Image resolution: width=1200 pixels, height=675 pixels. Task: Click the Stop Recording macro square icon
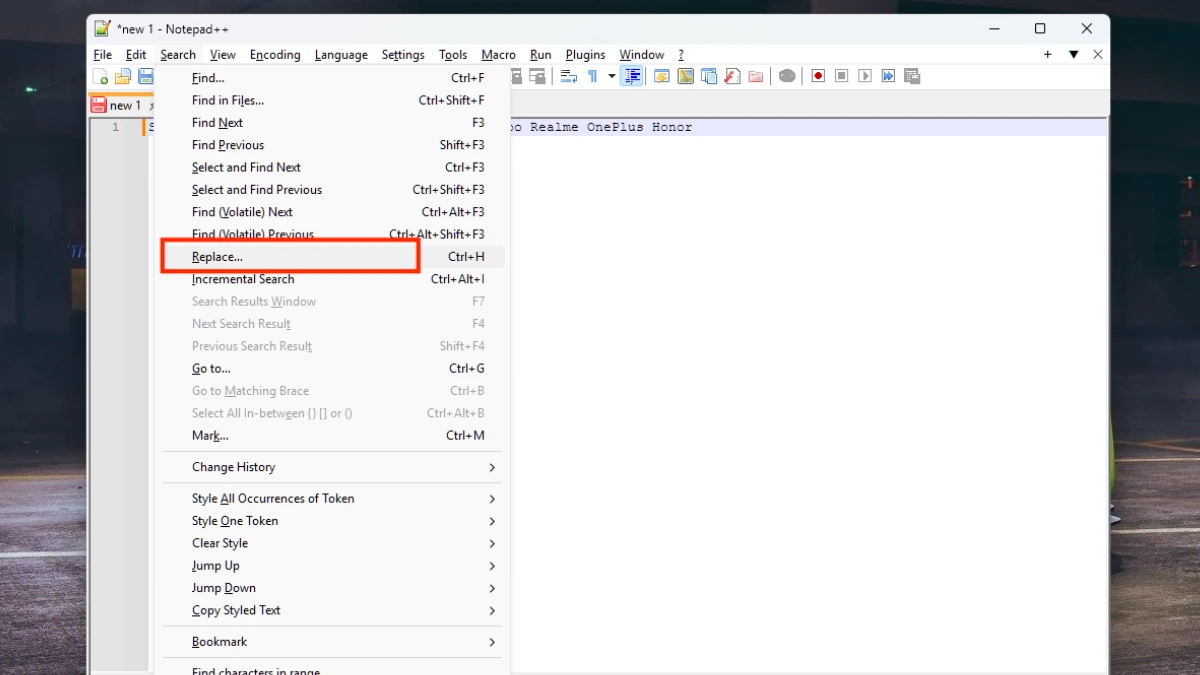[842, 76]
